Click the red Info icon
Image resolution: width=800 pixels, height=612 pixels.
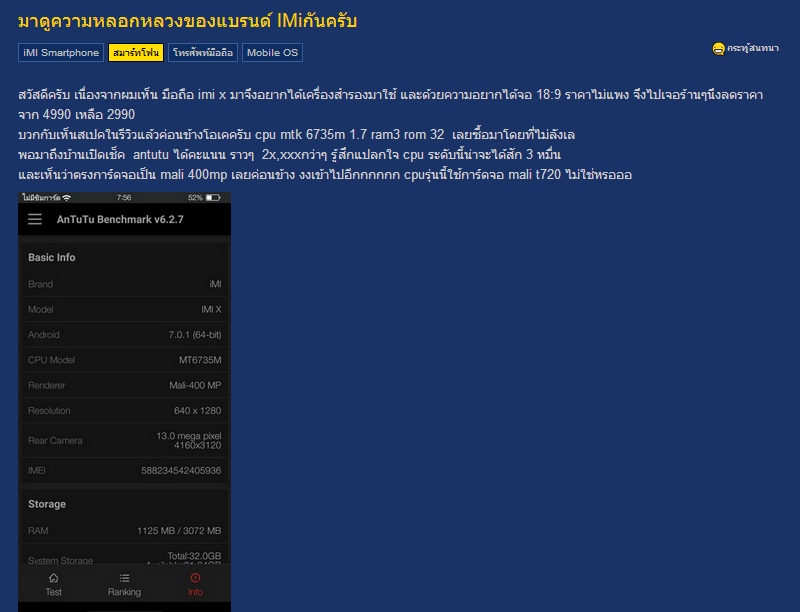click(x=195, y=578)
